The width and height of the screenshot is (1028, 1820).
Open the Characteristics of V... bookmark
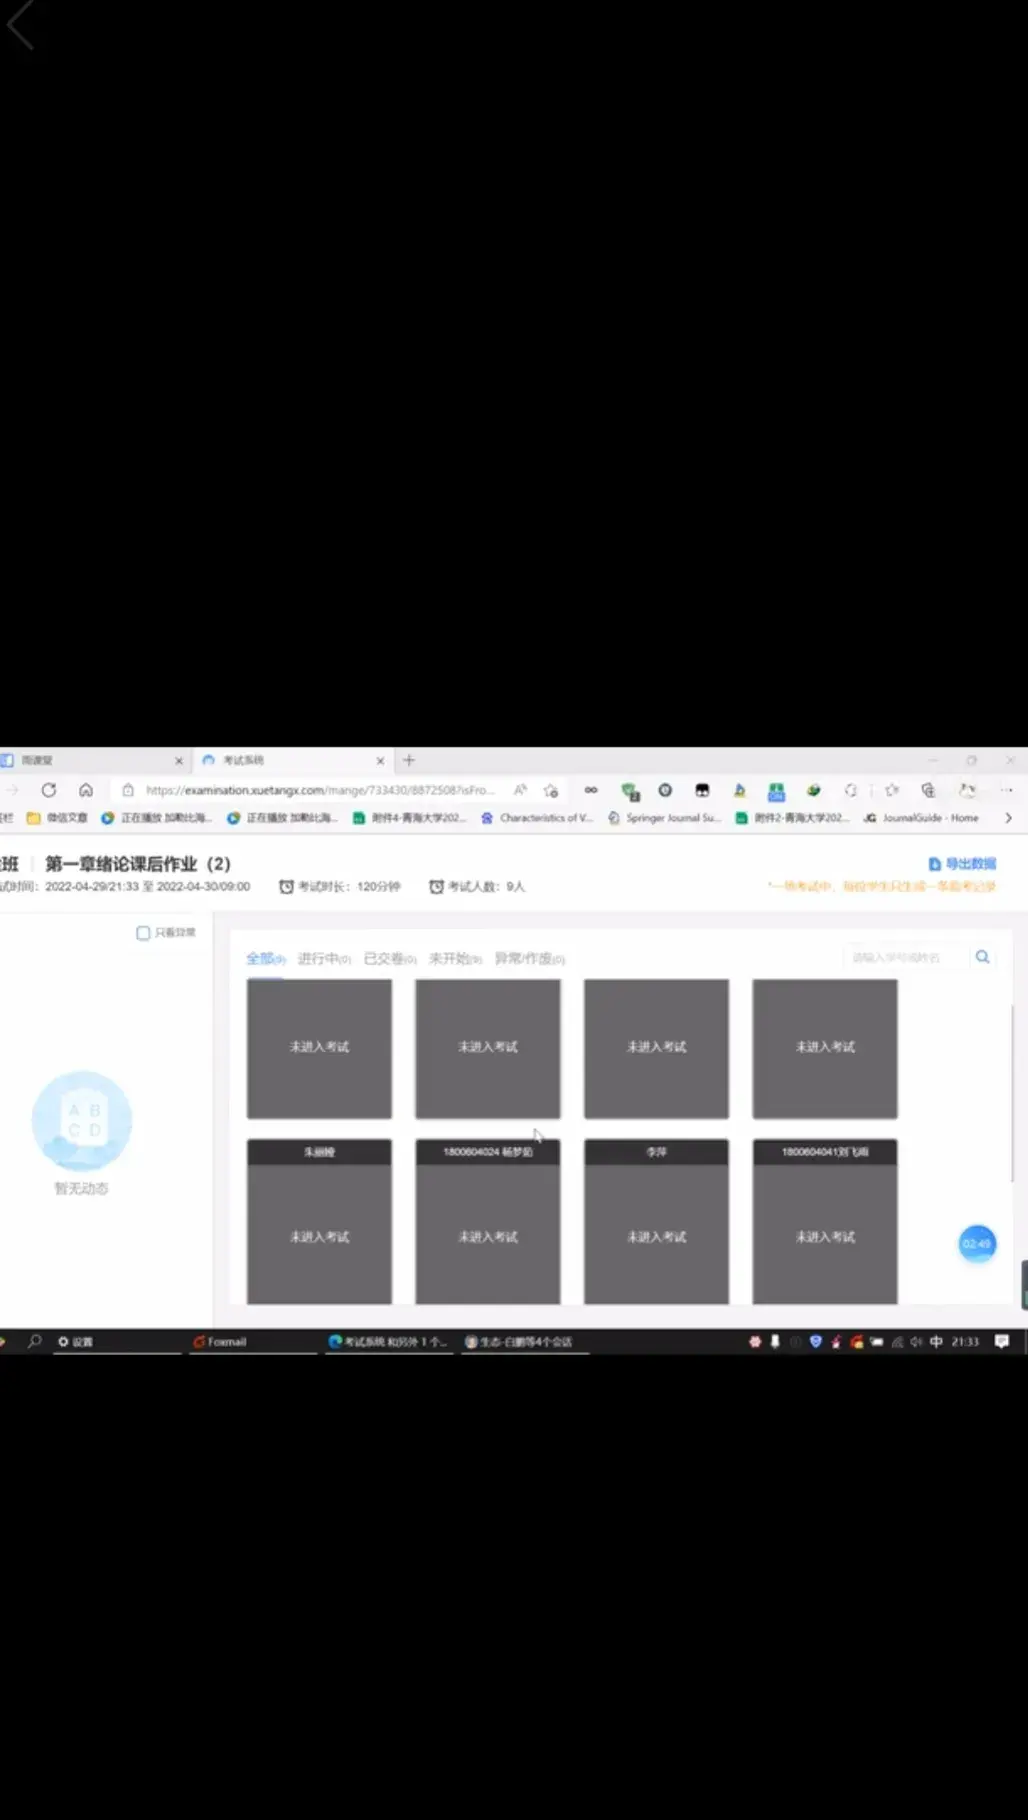537,818
